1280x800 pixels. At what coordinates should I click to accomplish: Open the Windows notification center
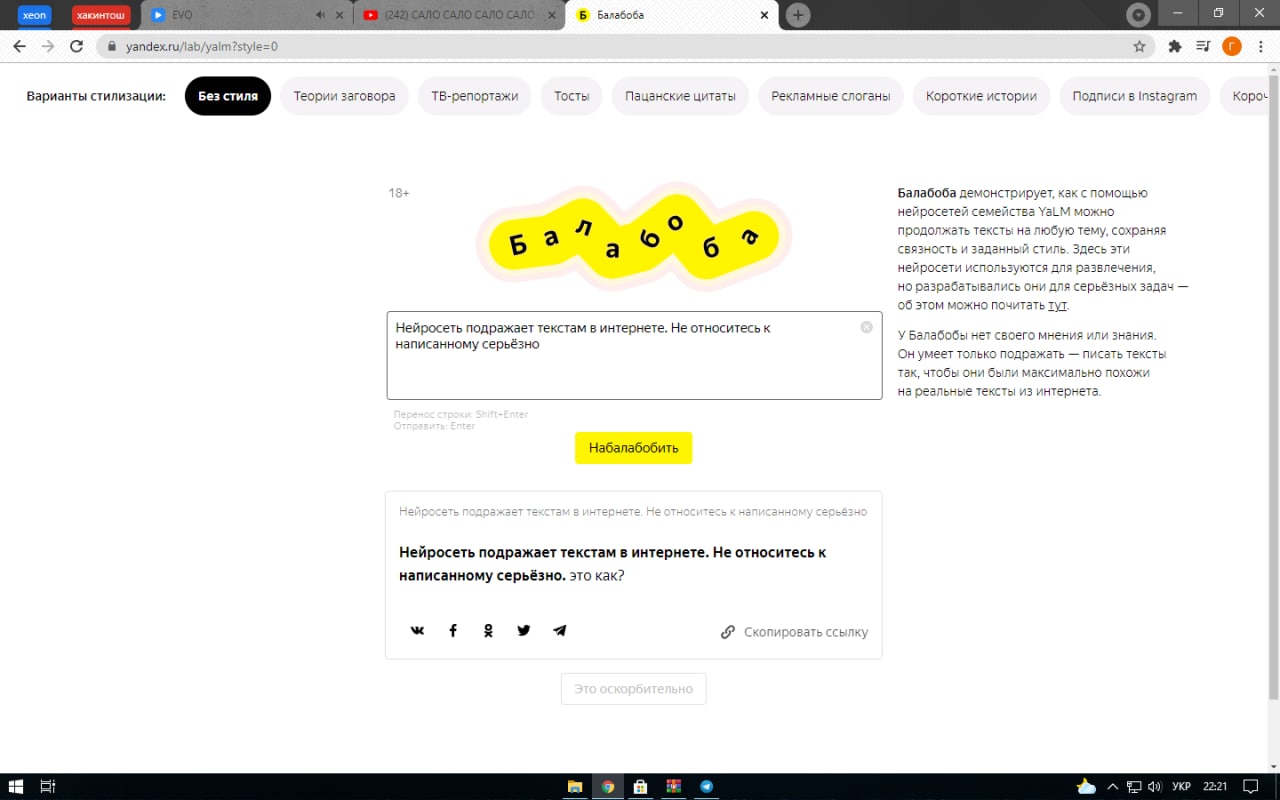pos(1250,786)
